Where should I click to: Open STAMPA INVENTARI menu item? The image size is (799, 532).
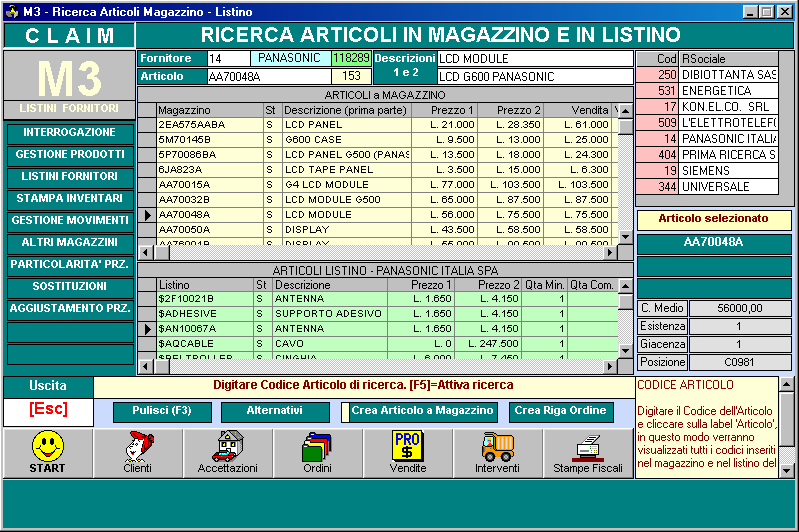69,198
